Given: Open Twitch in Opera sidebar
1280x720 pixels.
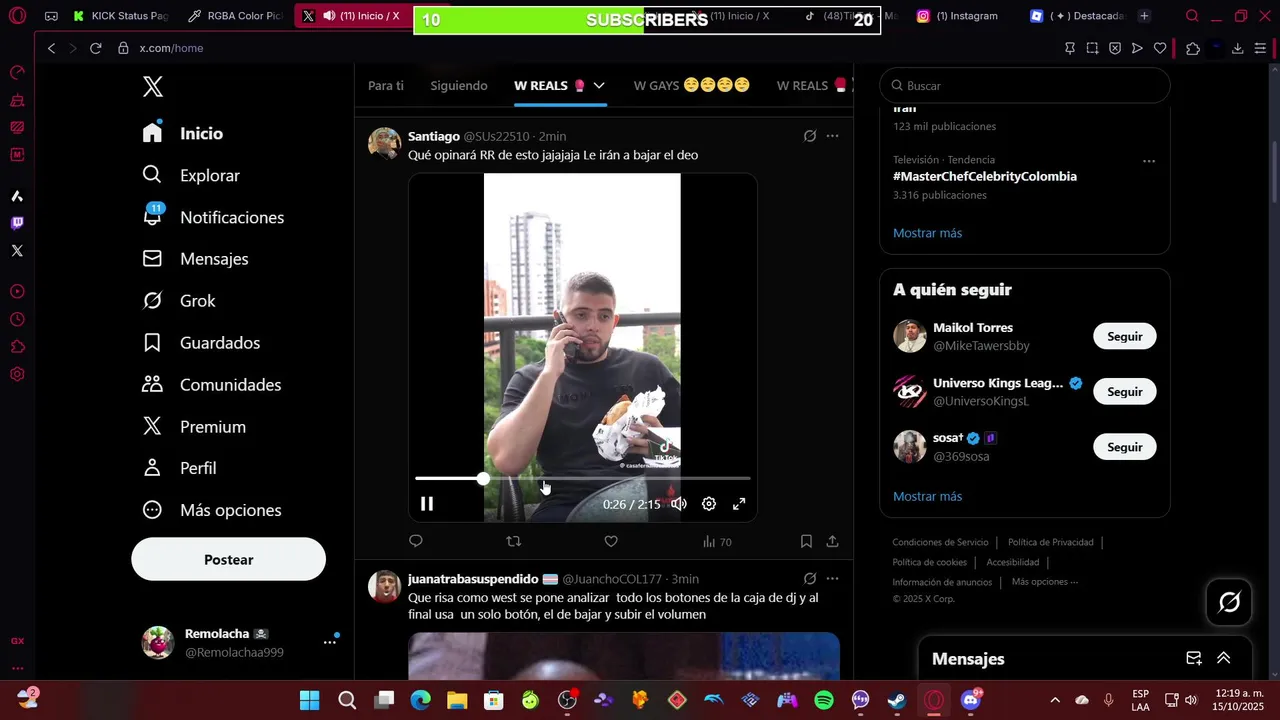Looking at the screenshot, I should (17, 223).
